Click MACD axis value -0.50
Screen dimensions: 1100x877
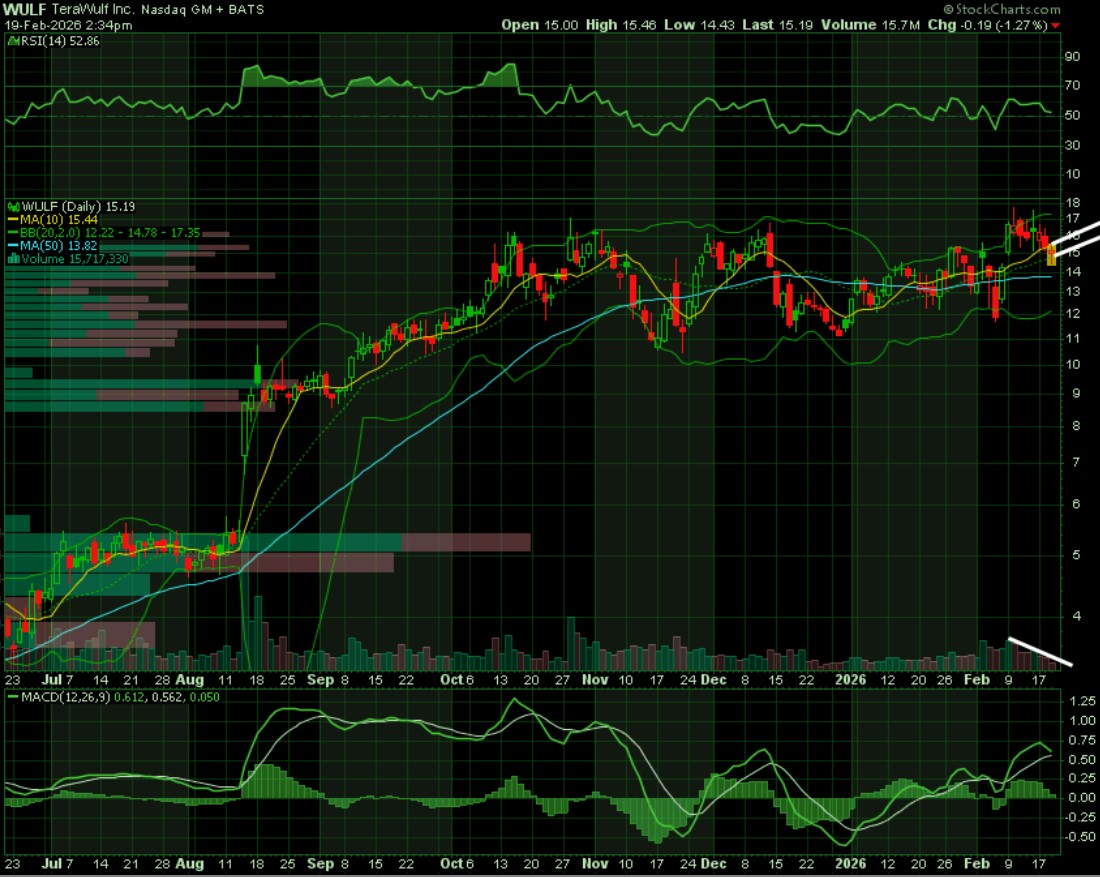[x=1081, y=837]
